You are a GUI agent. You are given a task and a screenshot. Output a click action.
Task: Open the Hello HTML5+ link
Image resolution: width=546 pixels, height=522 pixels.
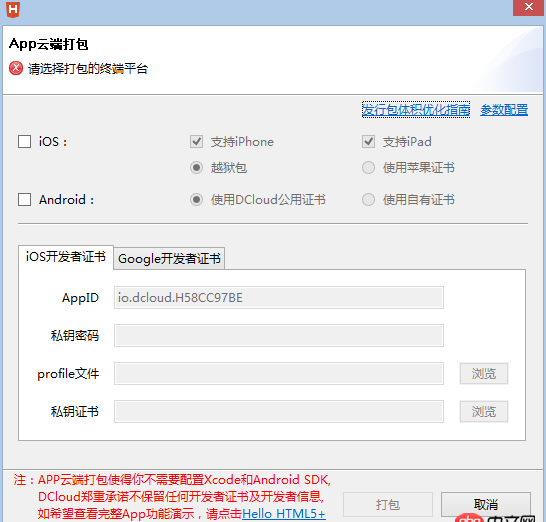(x=284, y=514)
